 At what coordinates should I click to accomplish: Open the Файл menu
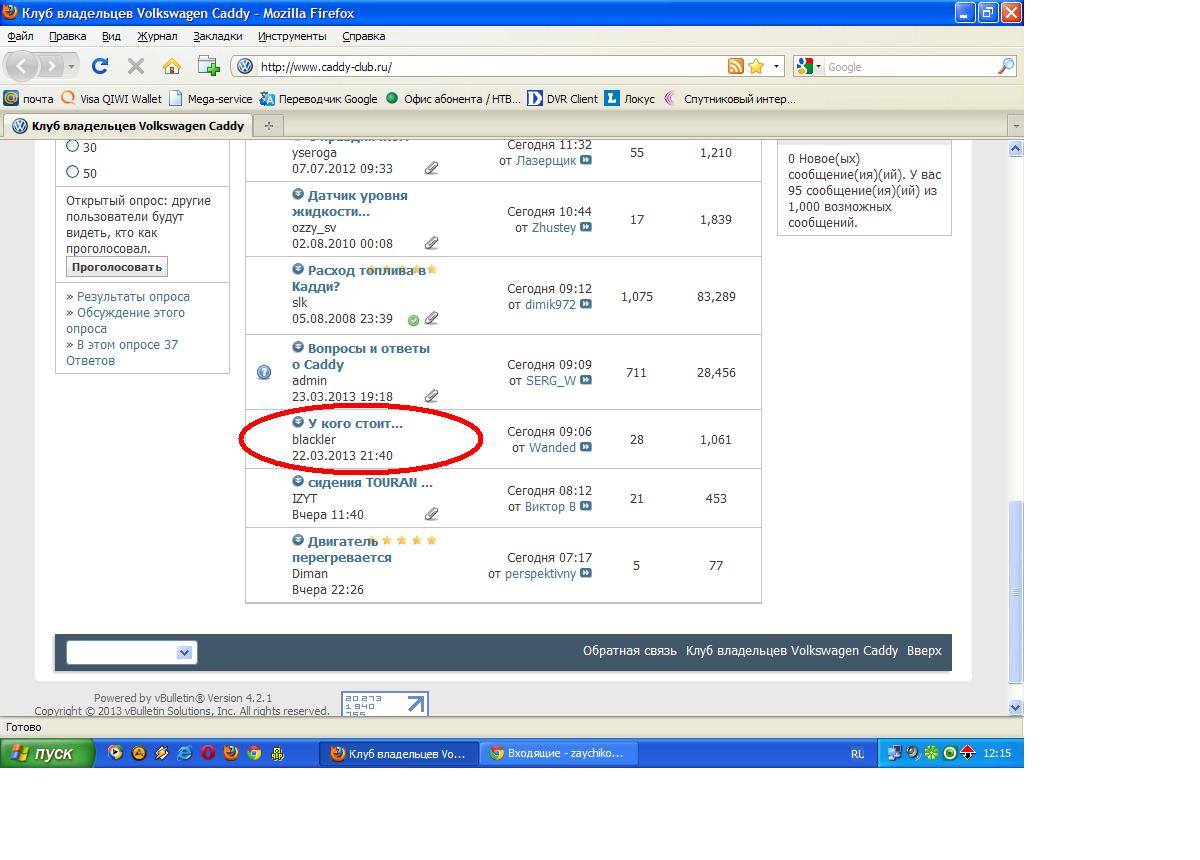[20, 36]
